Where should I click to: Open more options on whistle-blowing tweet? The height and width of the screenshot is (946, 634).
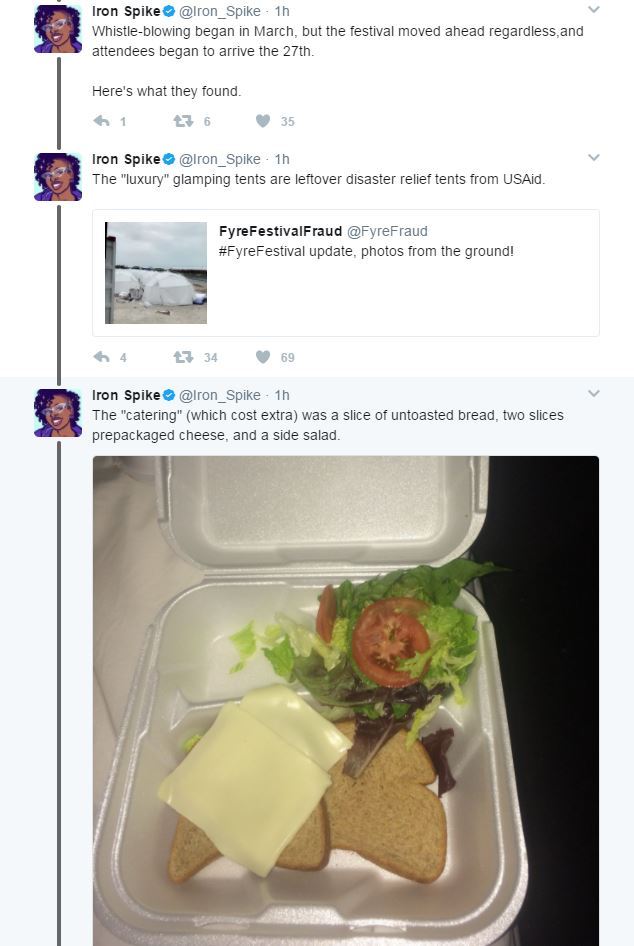[593, 10]
